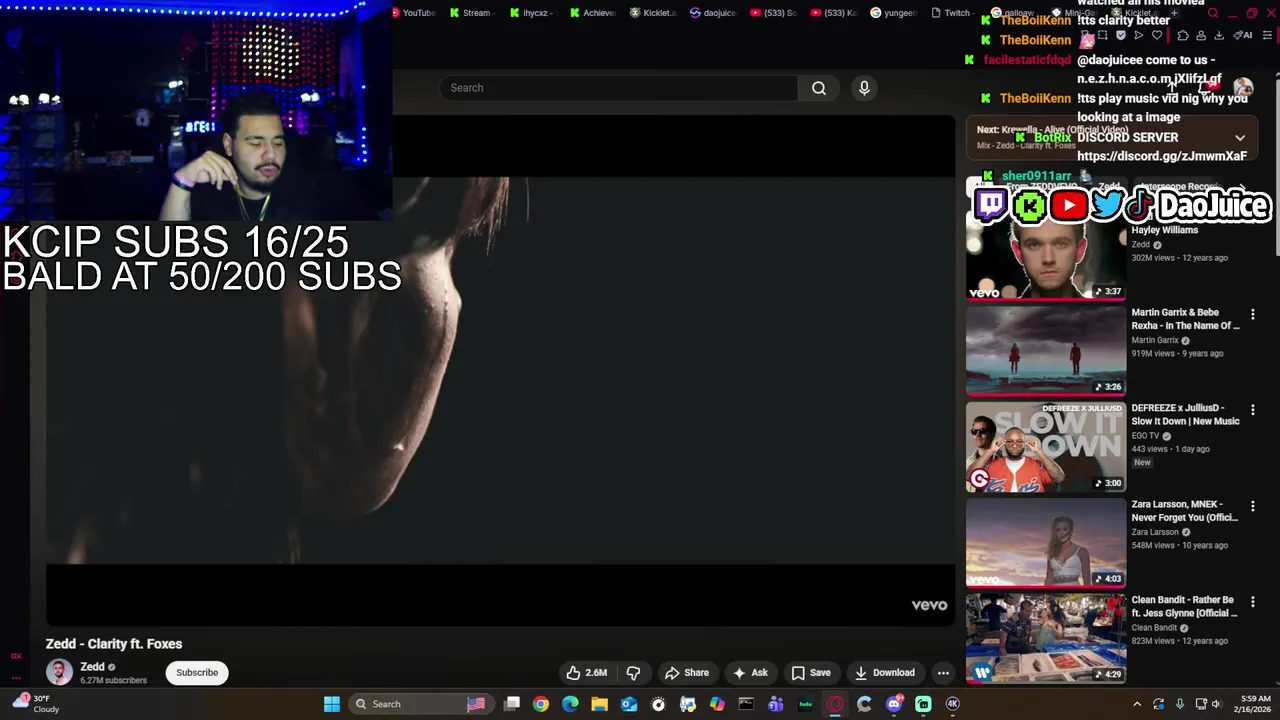Click the Opera GX taskbar icon
1280x720 pixels.
coord(835,704)
